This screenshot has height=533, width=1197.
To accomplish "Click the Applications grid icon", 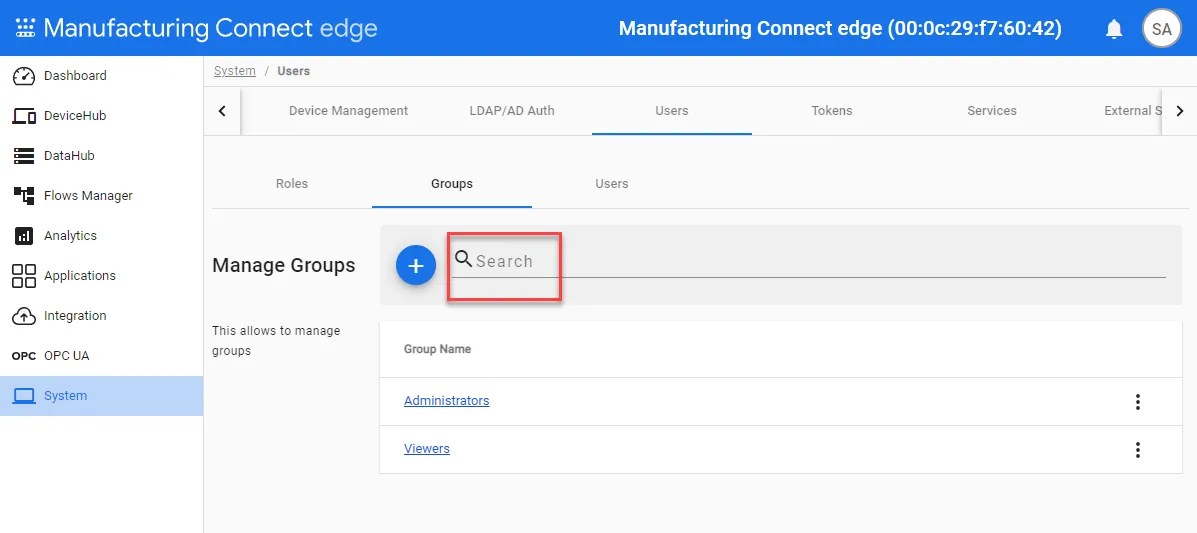I will pos(24,276).
